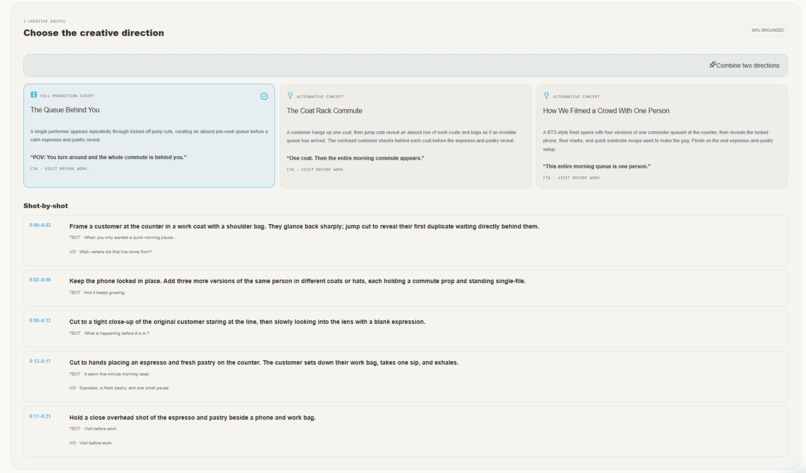This screenshot has width=806, height=473.
Task: Click the VO line "Visit before work." in the last shot
Action: (x=90, y=443)
